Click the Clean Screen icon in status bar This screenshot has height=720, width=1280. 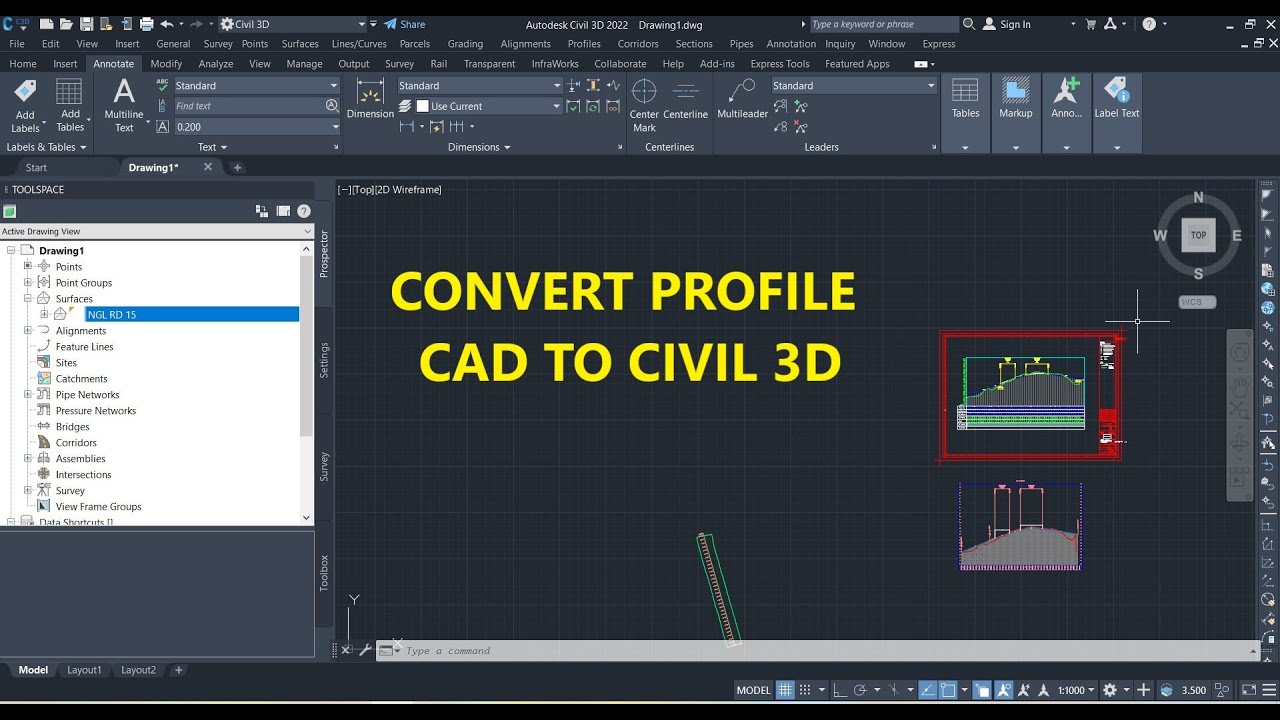[x=1248, y=690]
